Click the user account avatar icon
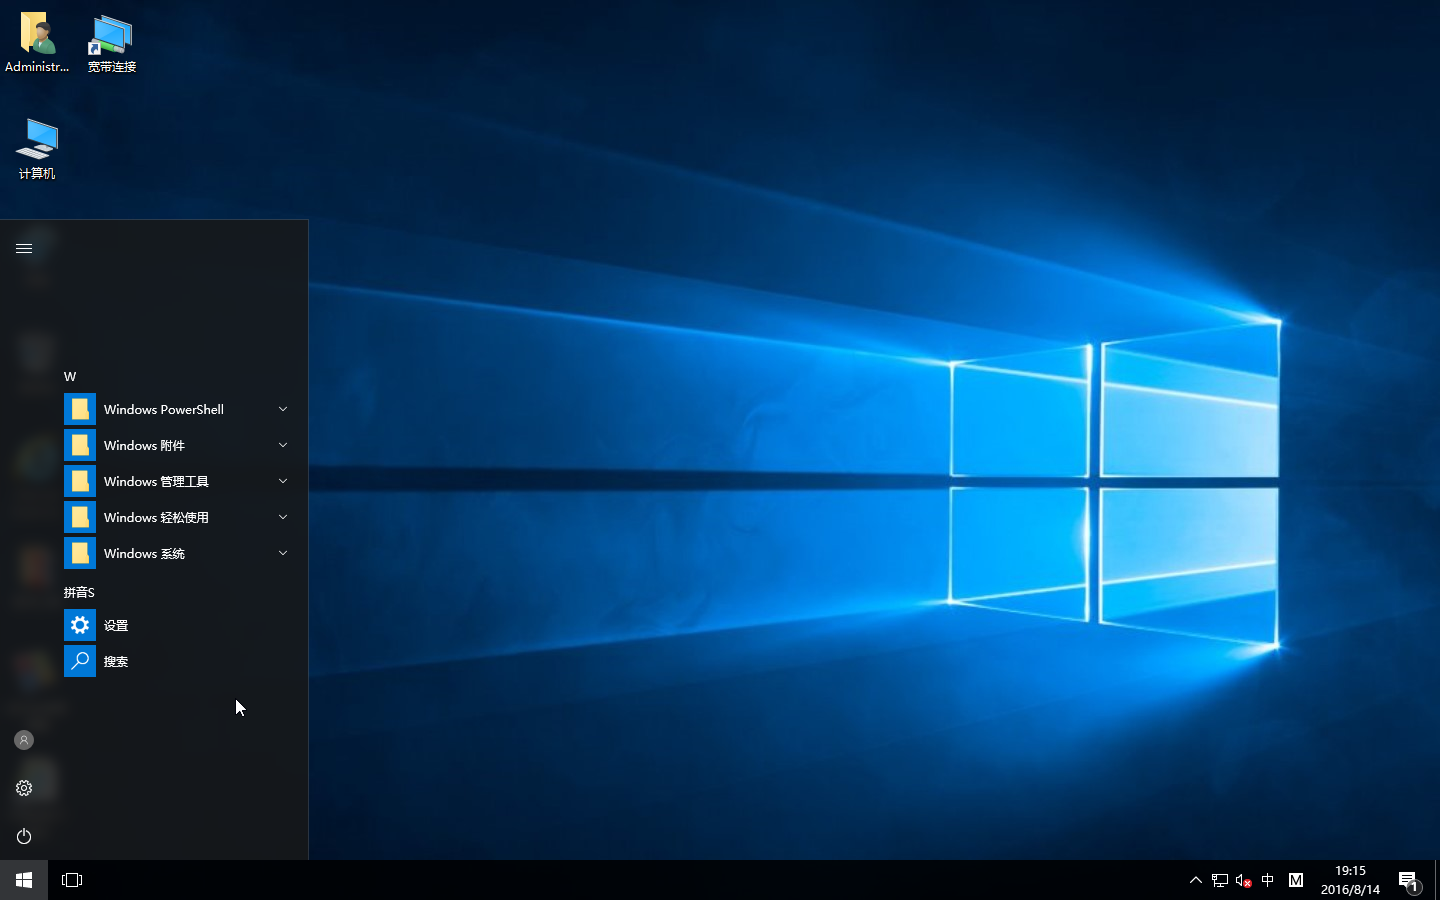This screenshot has height=900, width=1440. click(x=24, y=740)
